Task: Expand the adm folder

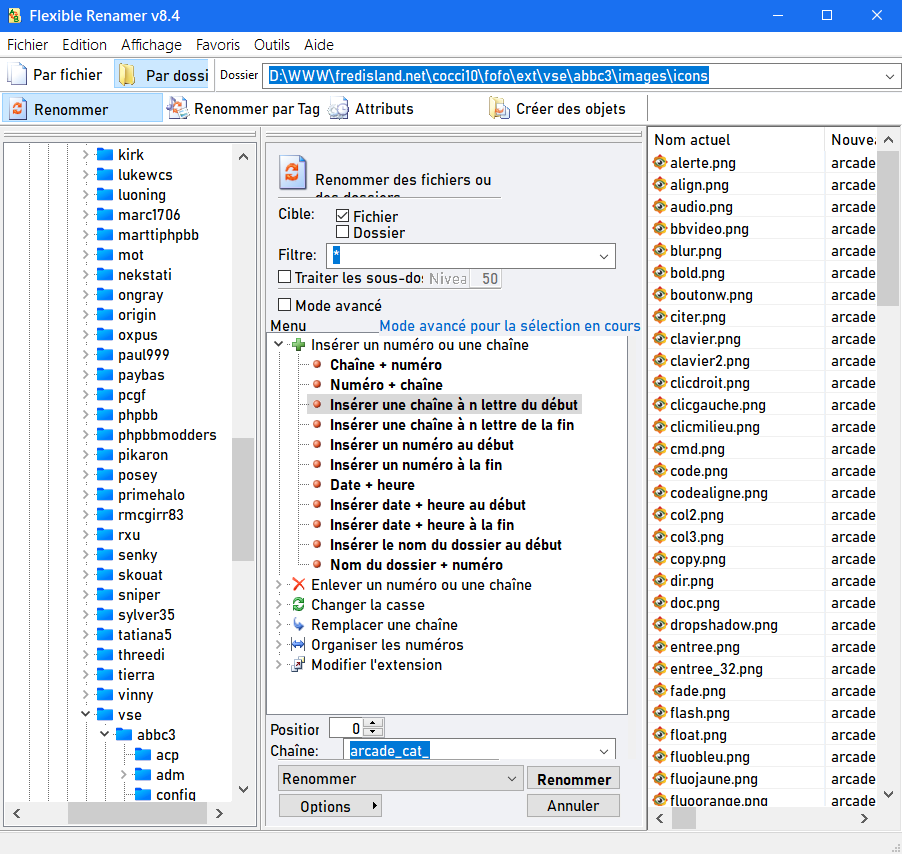Action: [x=123, y=775]
